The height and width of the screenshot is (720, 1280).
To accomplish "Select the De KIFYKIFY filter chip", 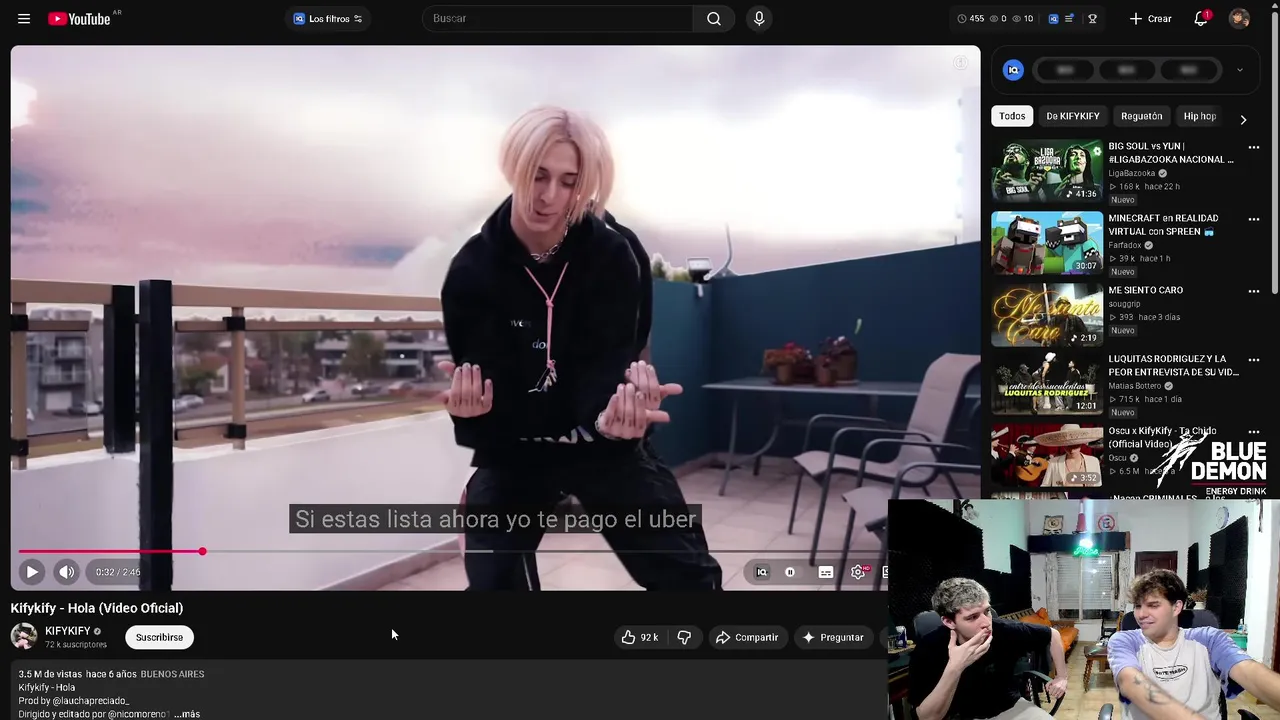I will click(1072, 116).
